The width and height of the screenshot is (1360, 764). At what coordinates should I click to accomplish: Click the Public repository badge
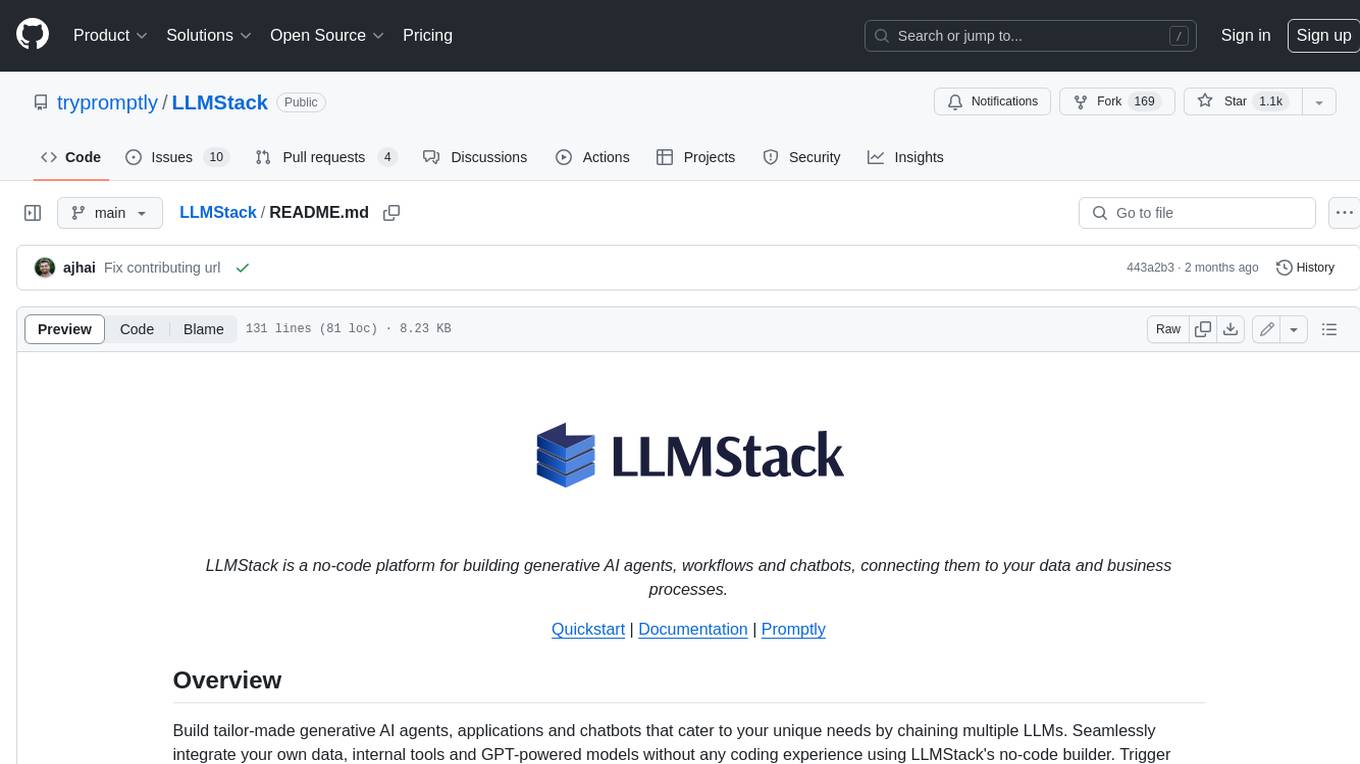pyautogui.click(x=301, y=102)
